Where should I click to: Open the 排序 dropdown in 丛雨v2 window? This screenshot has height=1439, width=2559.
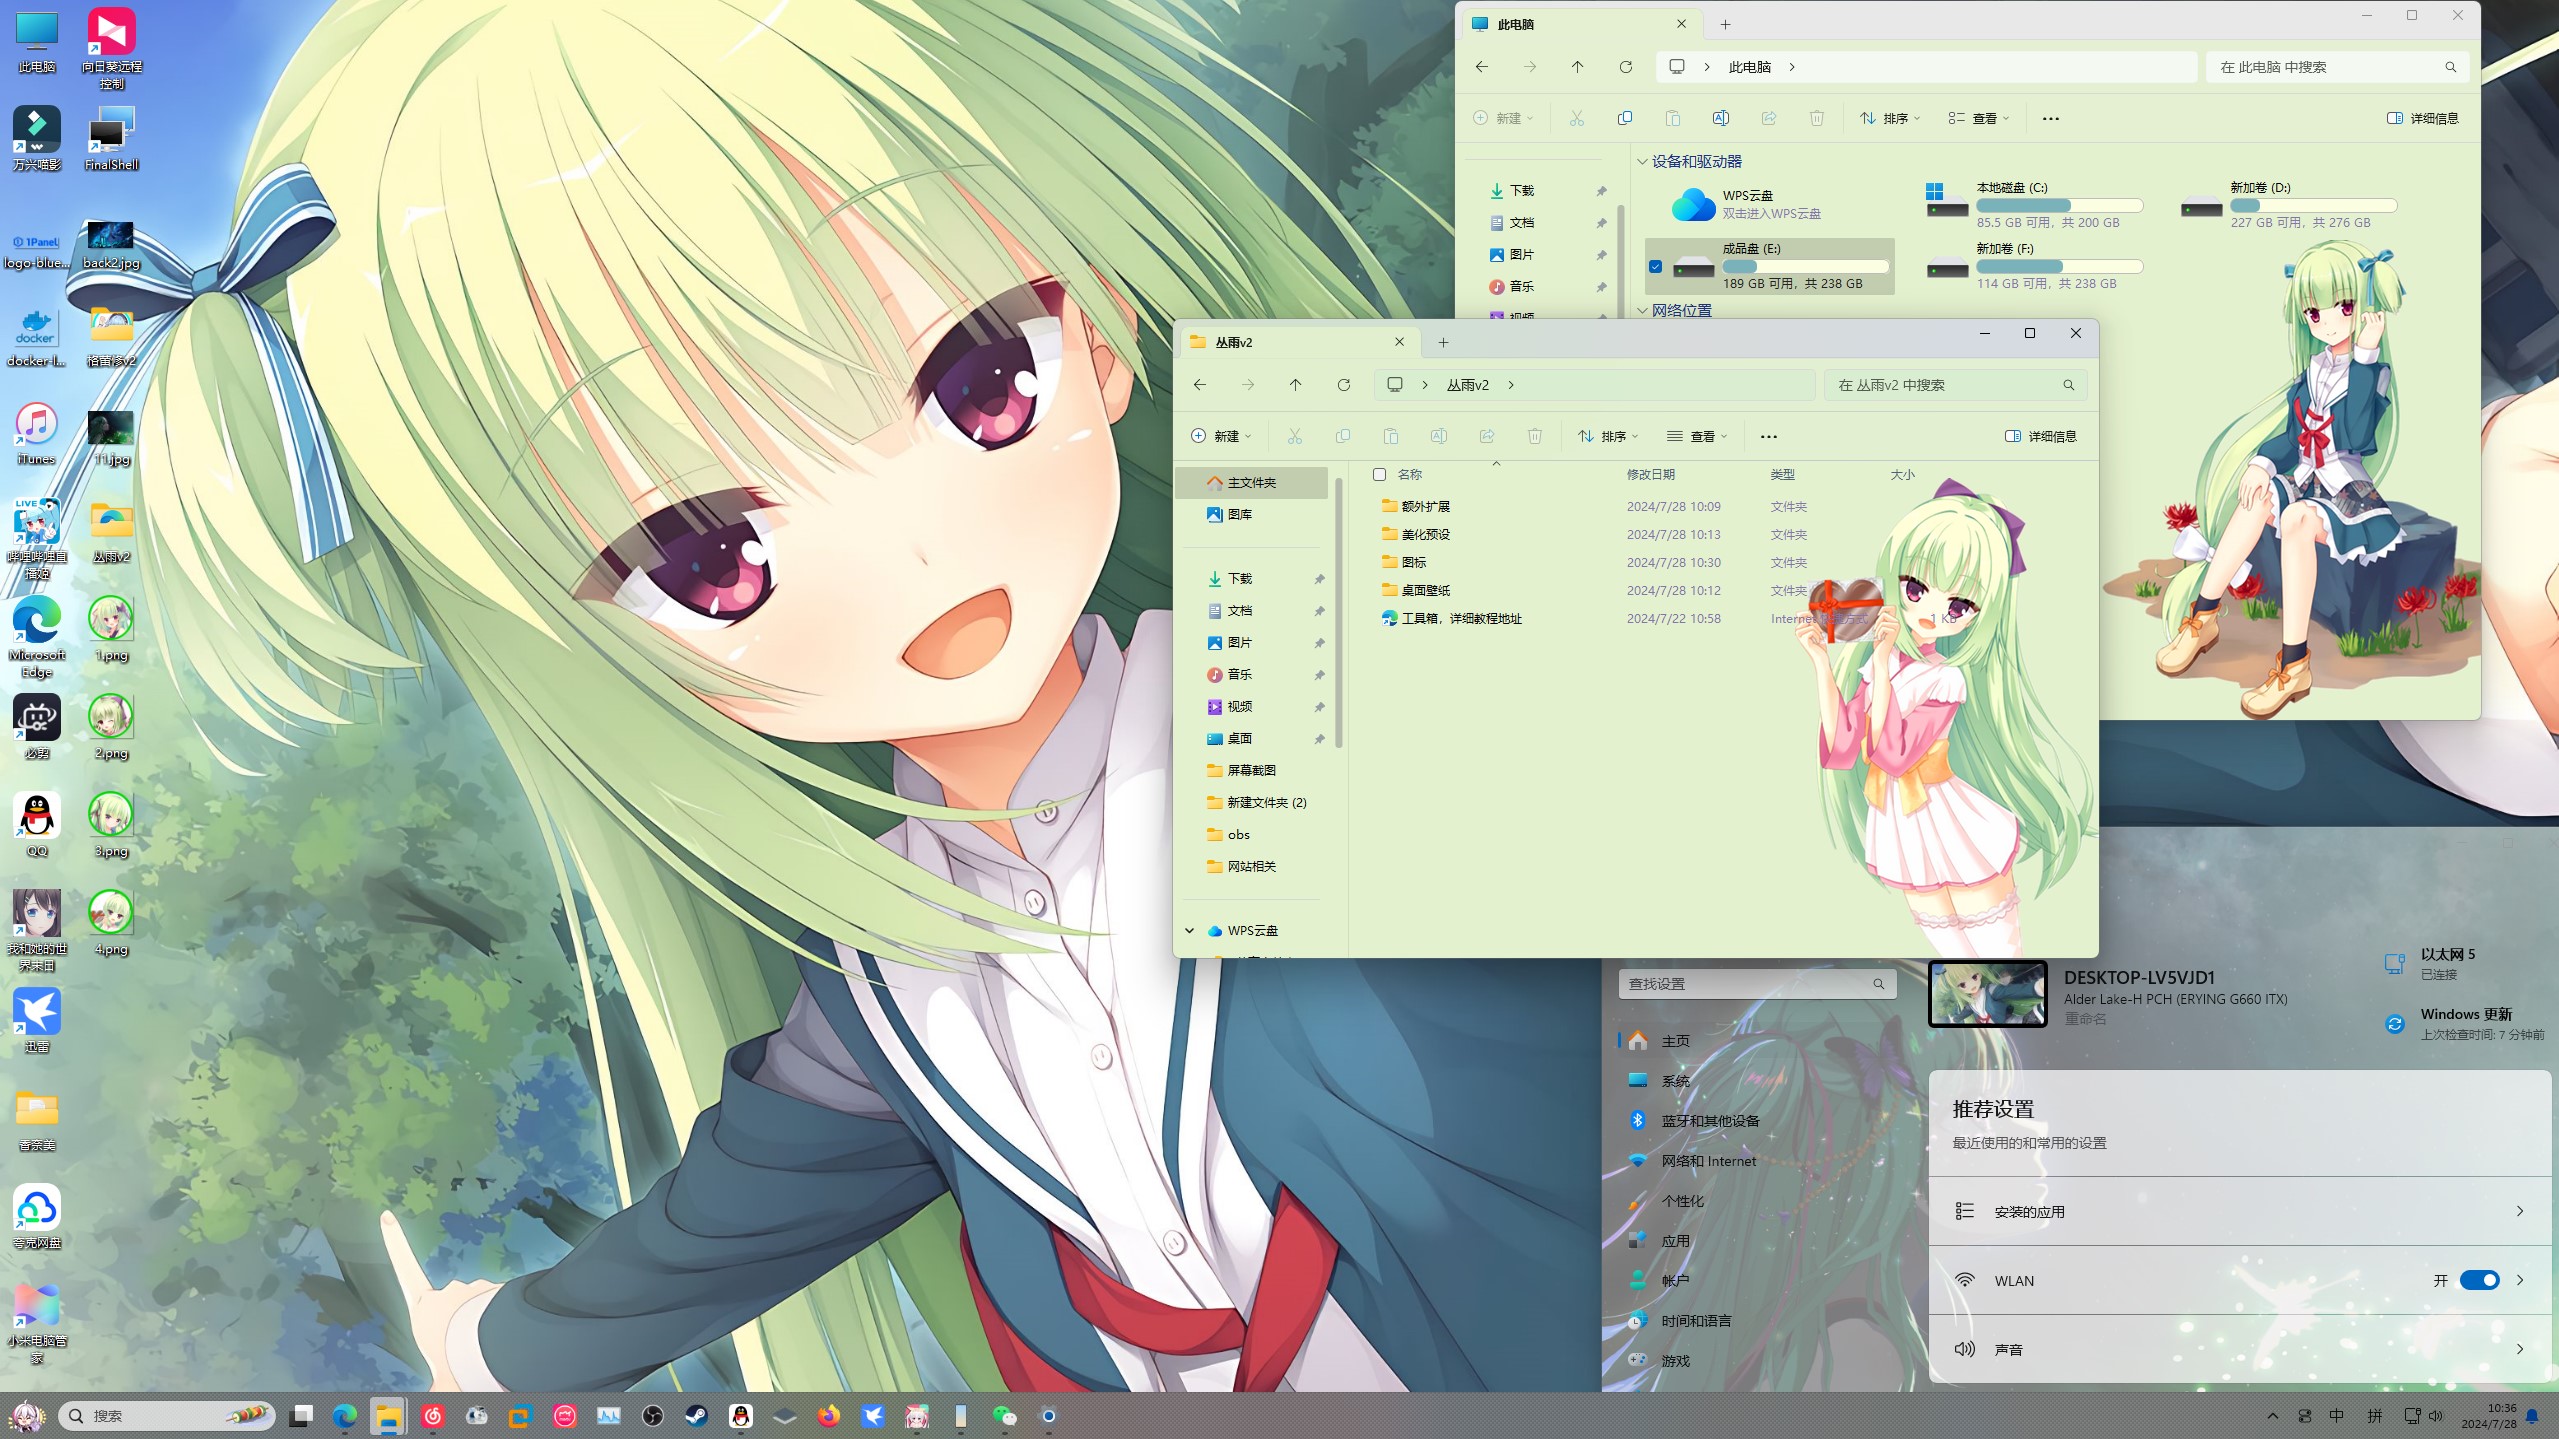click(x=1607, y=436)
